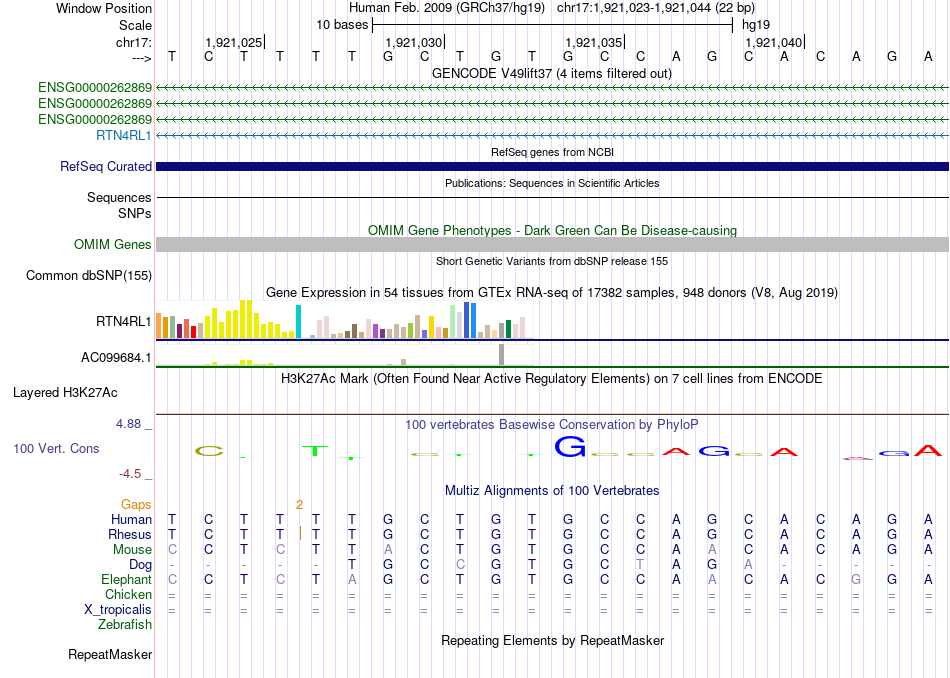Image resolution: width=950 pixels, height=678 pixels.
Task: Click the RefSeq genes from NCBI title
Action: [552, 152]
